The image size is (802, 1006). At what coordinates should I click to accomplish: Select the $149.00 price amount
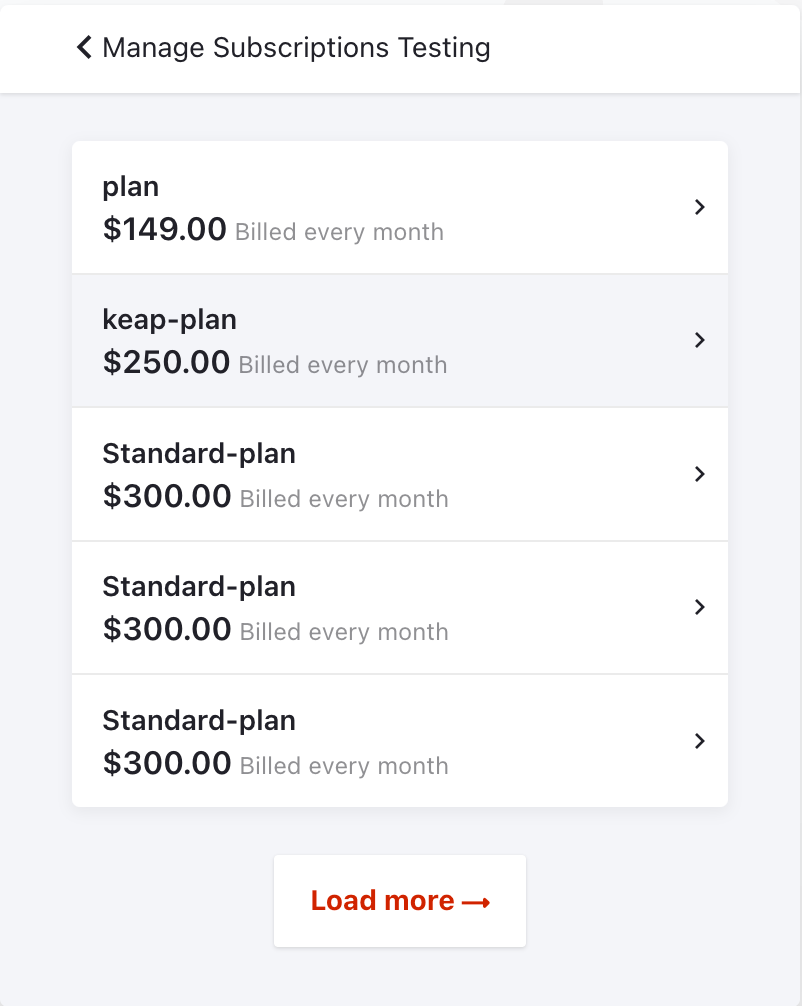[164, 229]
